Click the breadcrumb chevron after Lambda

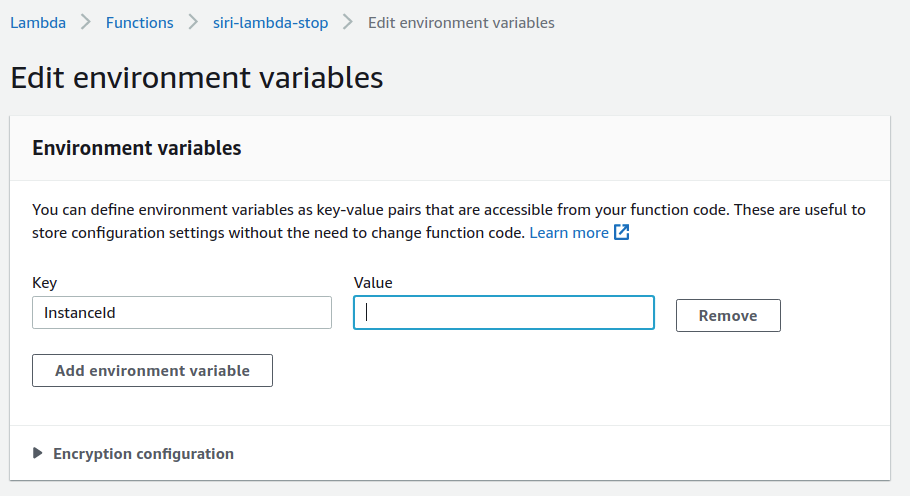point(86,22)
